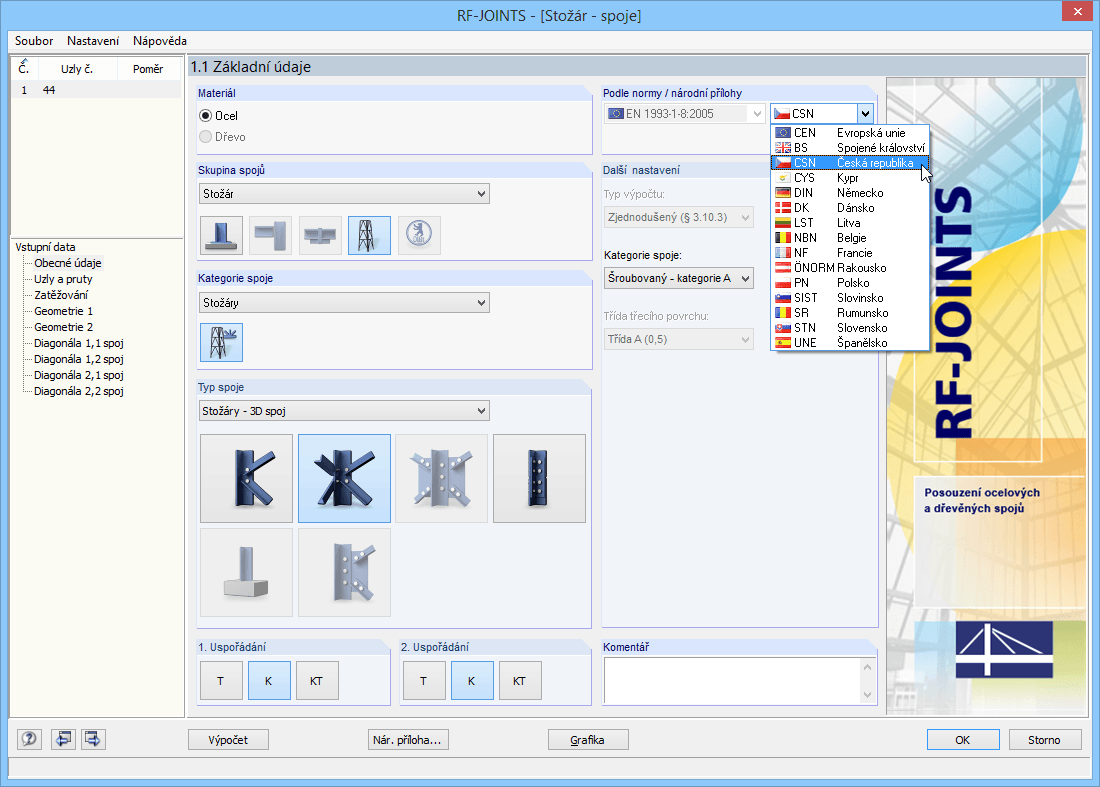Choose the K-shaped 3D joint type thumbnail

coord(246,478)
